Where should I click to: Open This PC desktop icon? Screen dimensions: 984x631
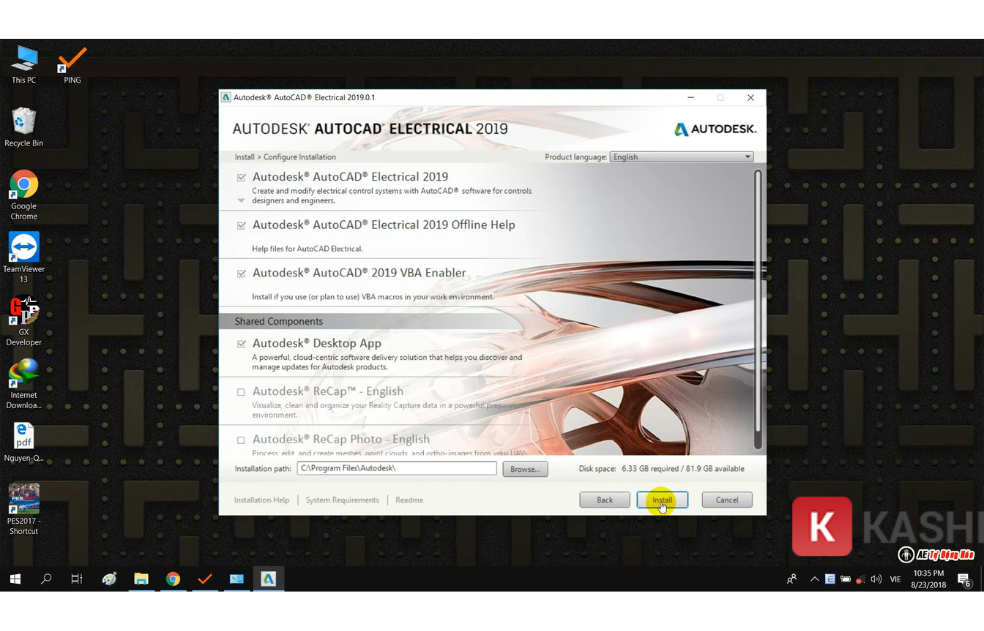pos(24,64)
